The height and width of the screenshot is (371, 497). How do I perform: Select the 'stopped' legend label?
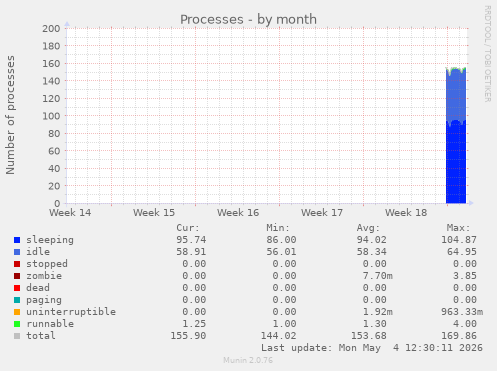[x=47, y=264]
